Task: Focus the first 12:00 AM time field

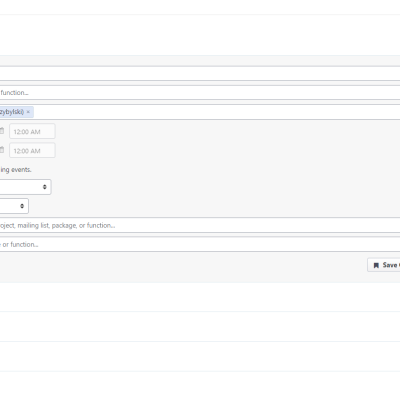Action: coord(32,131)
